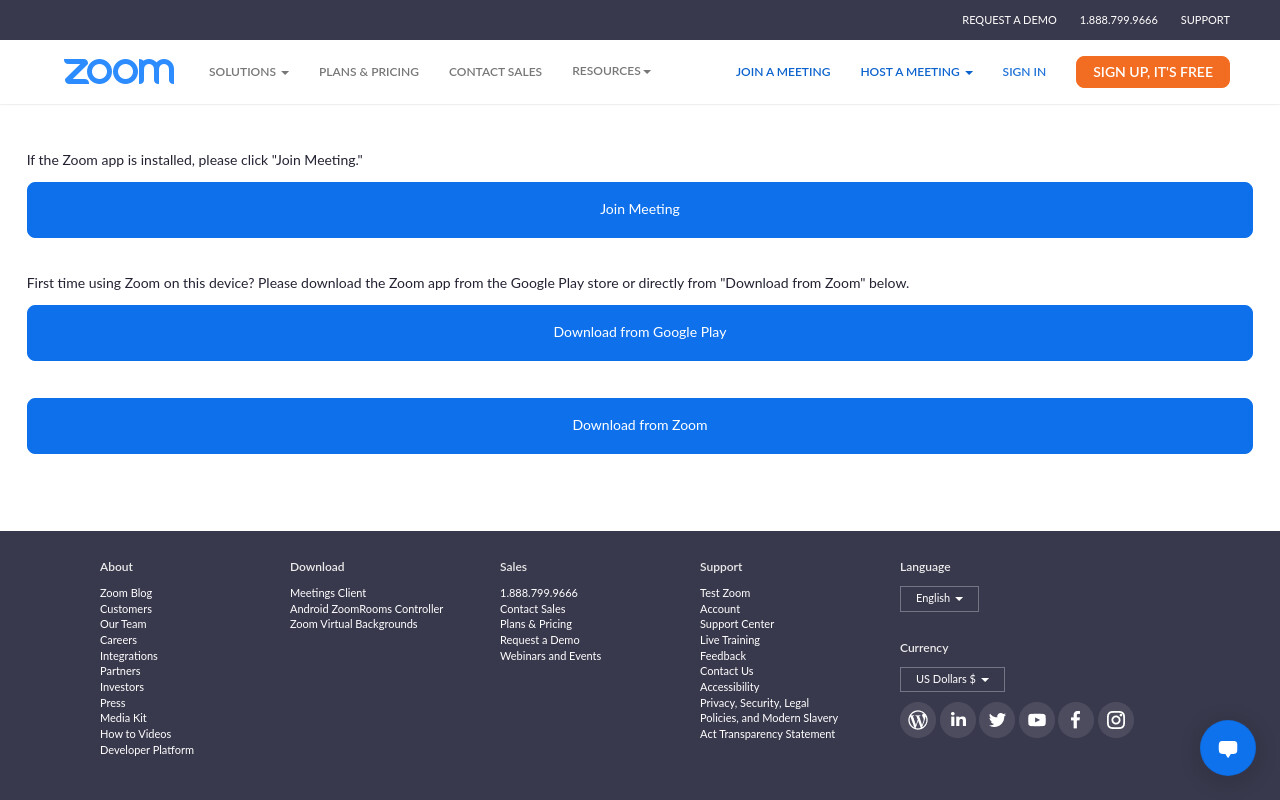
Task: Open the YouTube social icon
Action: coord(1037,720)
